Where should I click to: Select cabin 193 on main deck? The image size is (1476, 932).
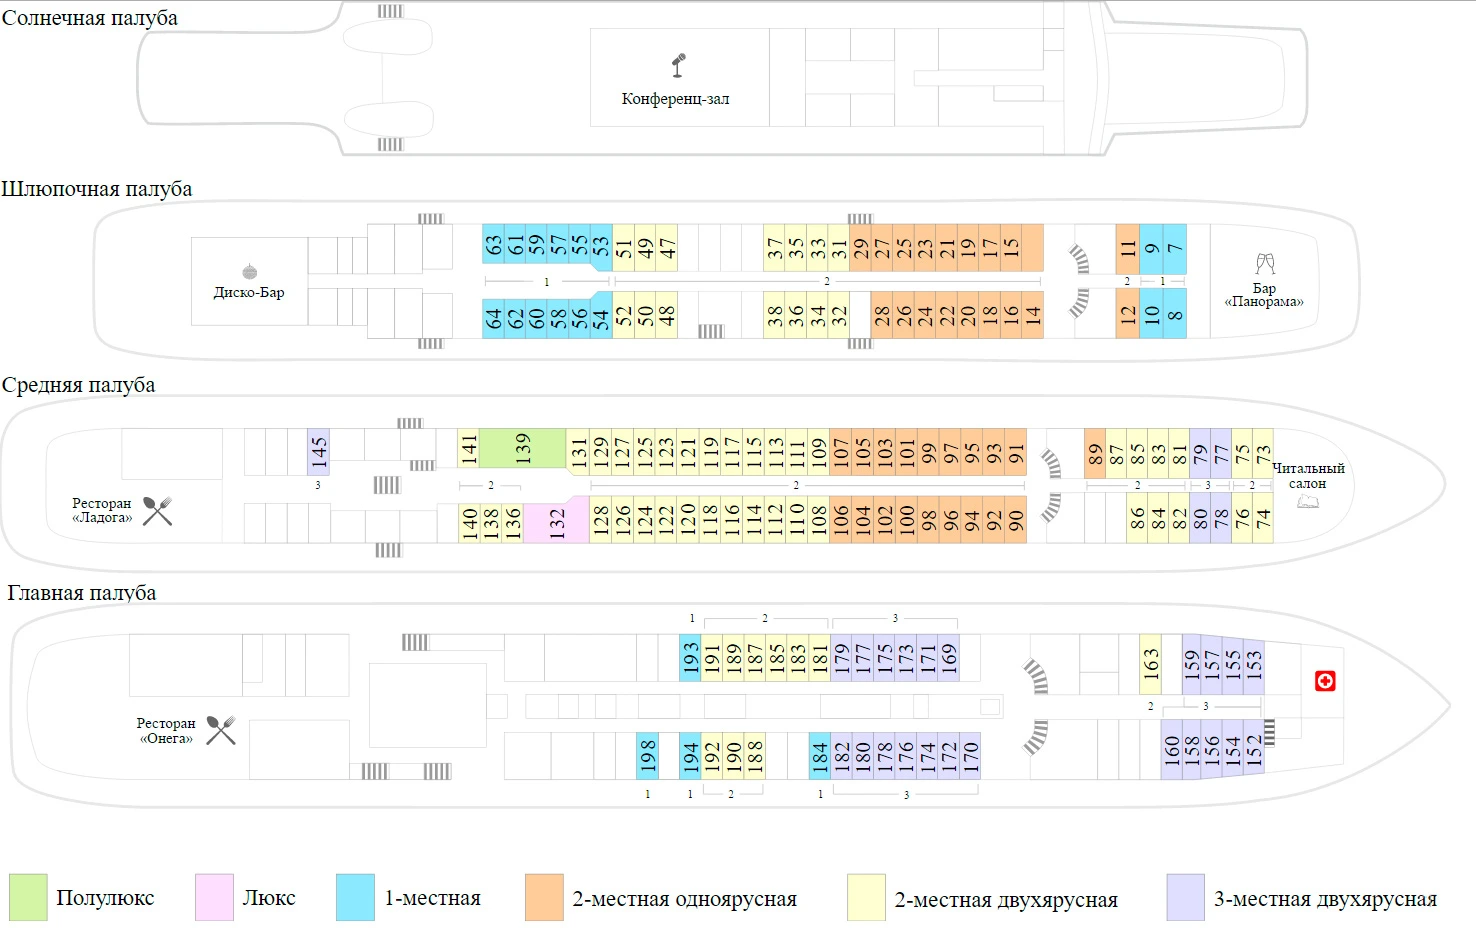click(690, 658)
